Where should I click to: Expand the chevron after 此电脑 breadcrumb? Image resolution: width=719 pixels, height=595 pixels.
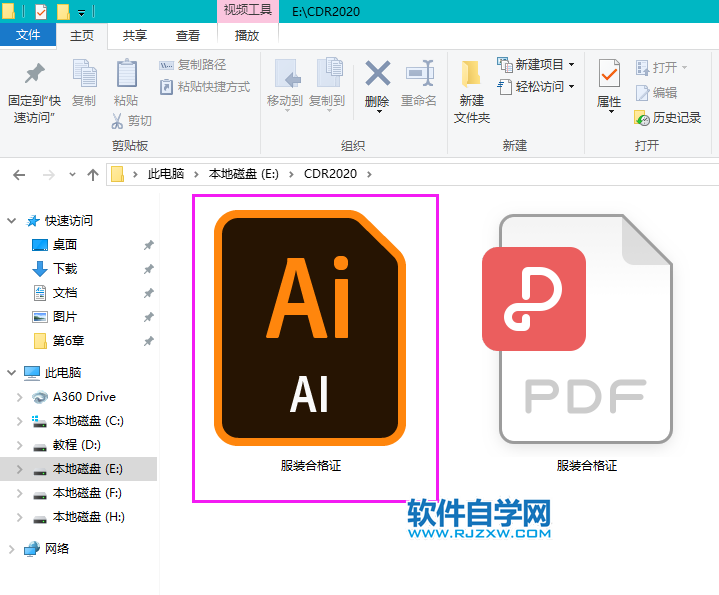click(x=196, y=175)
